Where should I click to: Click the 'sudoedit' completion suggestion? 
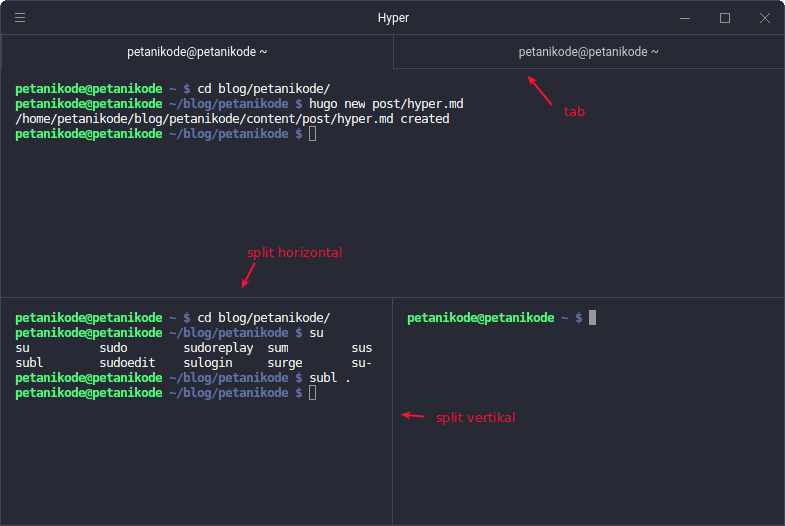click(127, 363)
